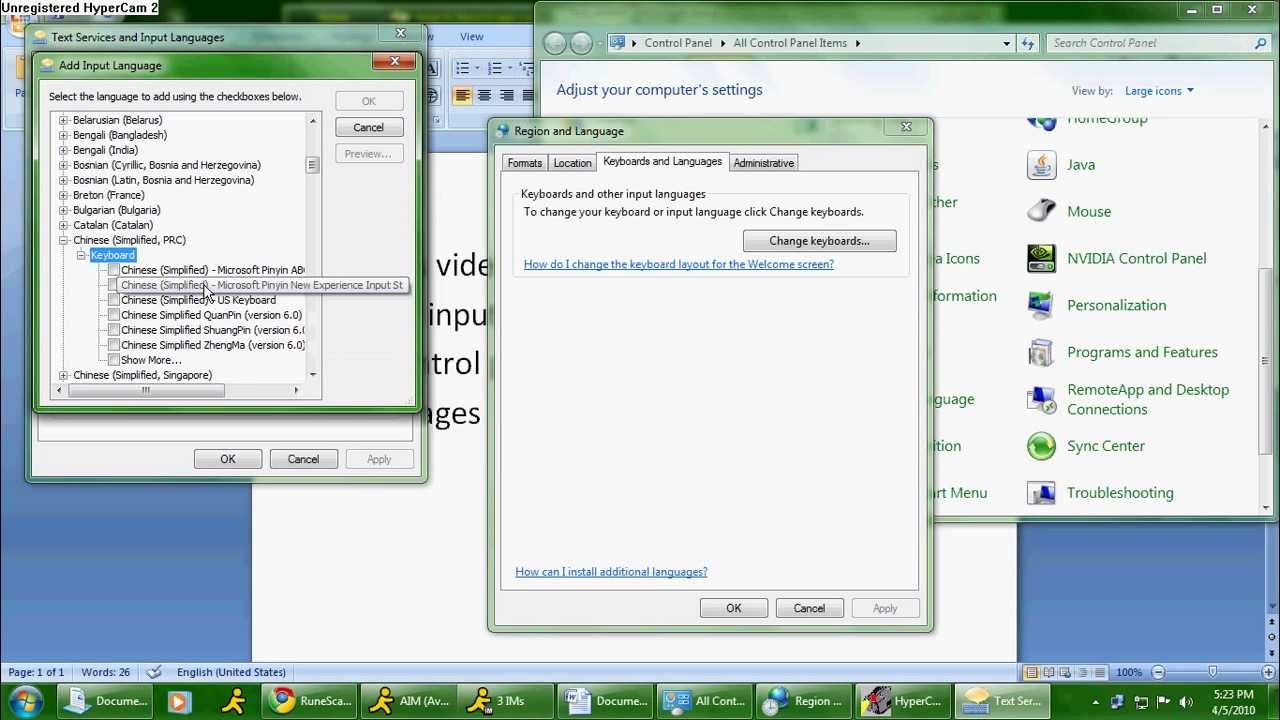Check Chinese Simplified QuanPin checkbox
Screen dimensions: 1280x720
pos(114,315)
